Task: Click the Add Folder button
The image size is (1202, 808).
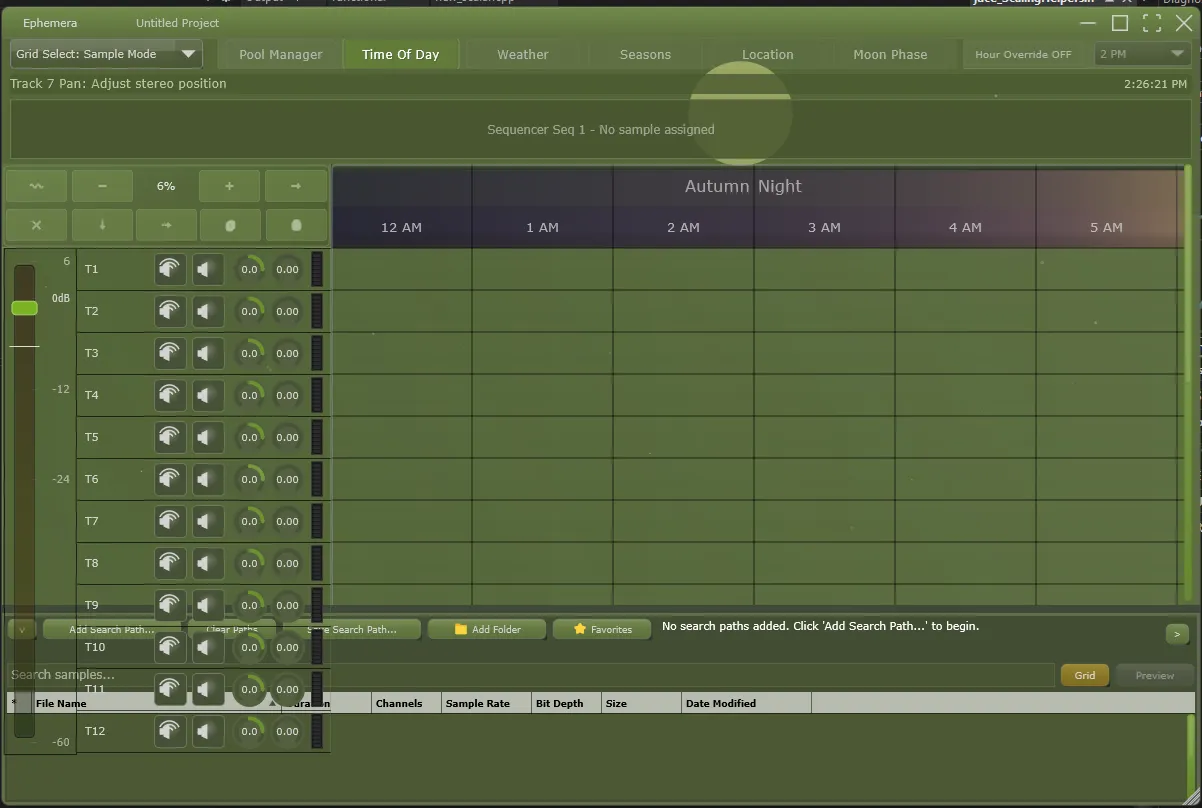Action: tap(487, 629)
